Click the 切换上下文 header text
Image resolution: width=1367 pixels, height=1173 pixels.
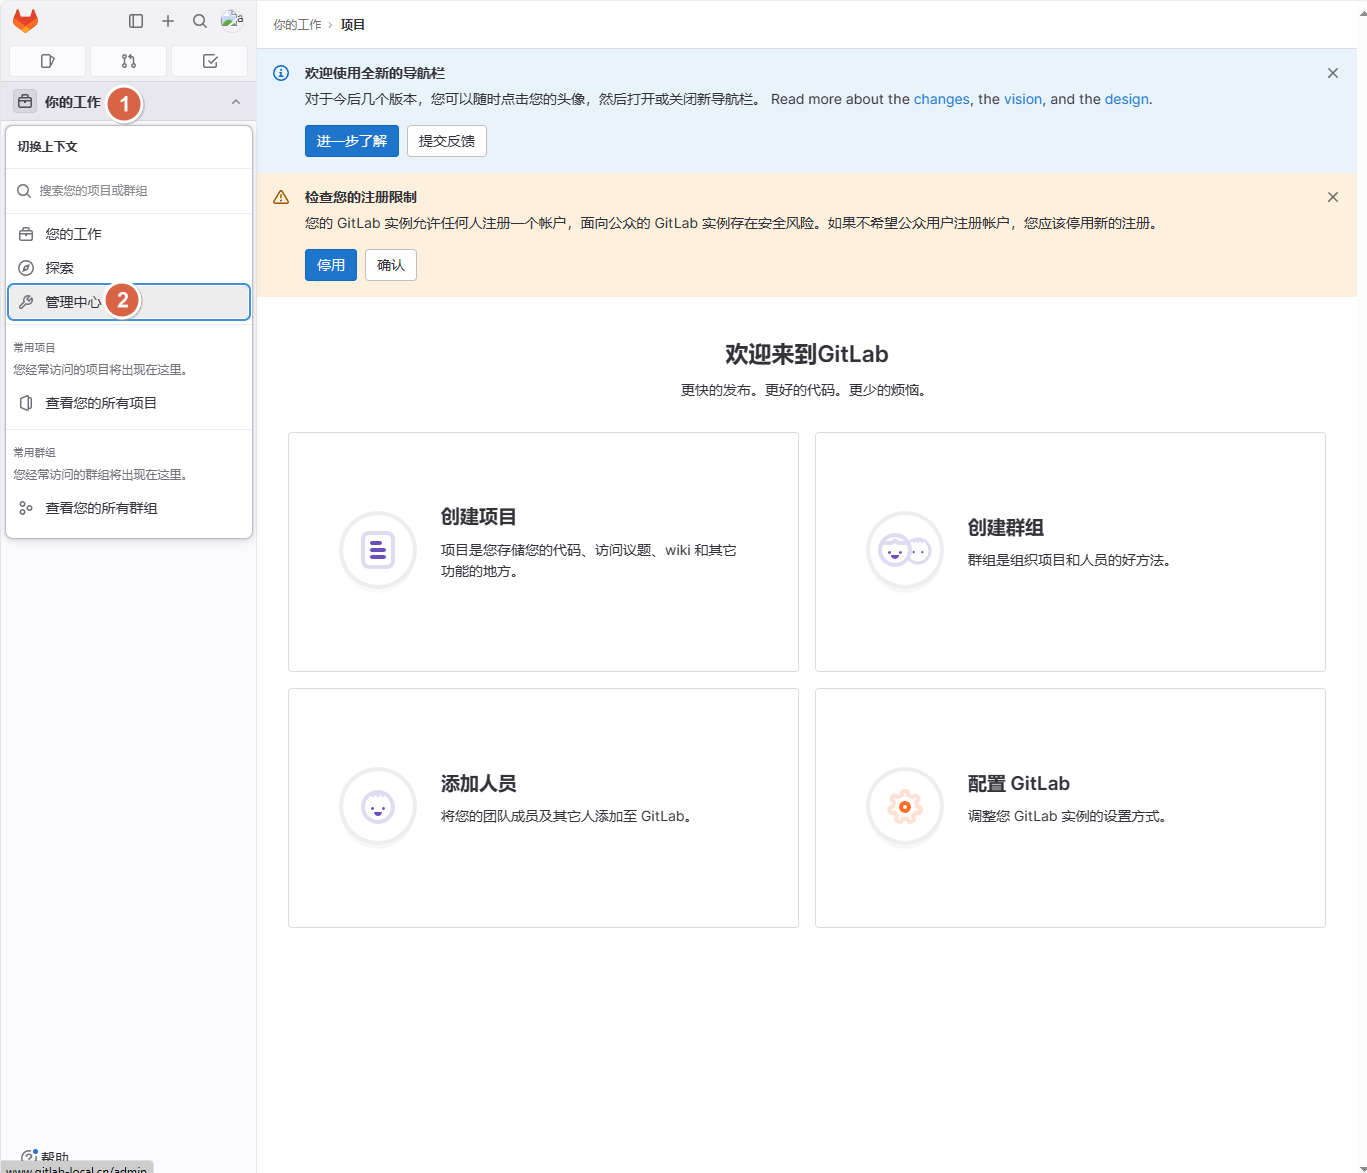47,147
